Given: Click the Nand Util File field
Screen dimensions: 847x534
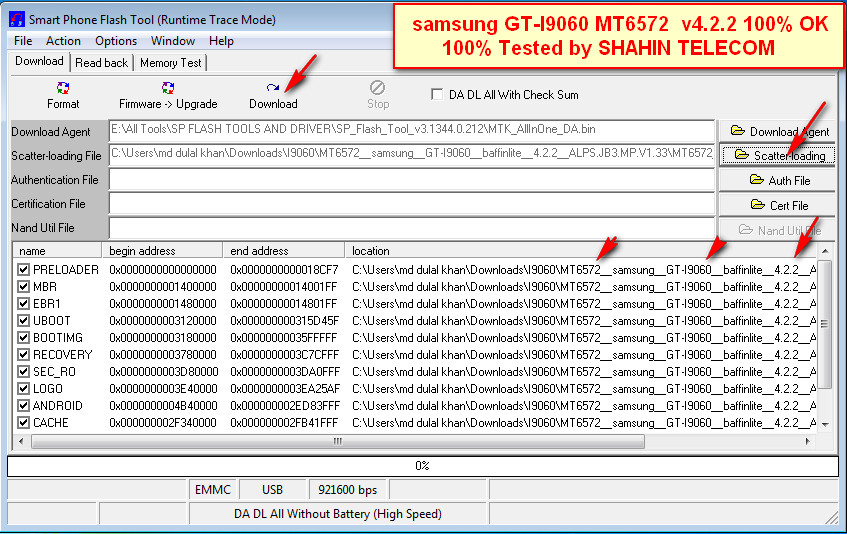Looking at the screenshot, I should (412, 228).
